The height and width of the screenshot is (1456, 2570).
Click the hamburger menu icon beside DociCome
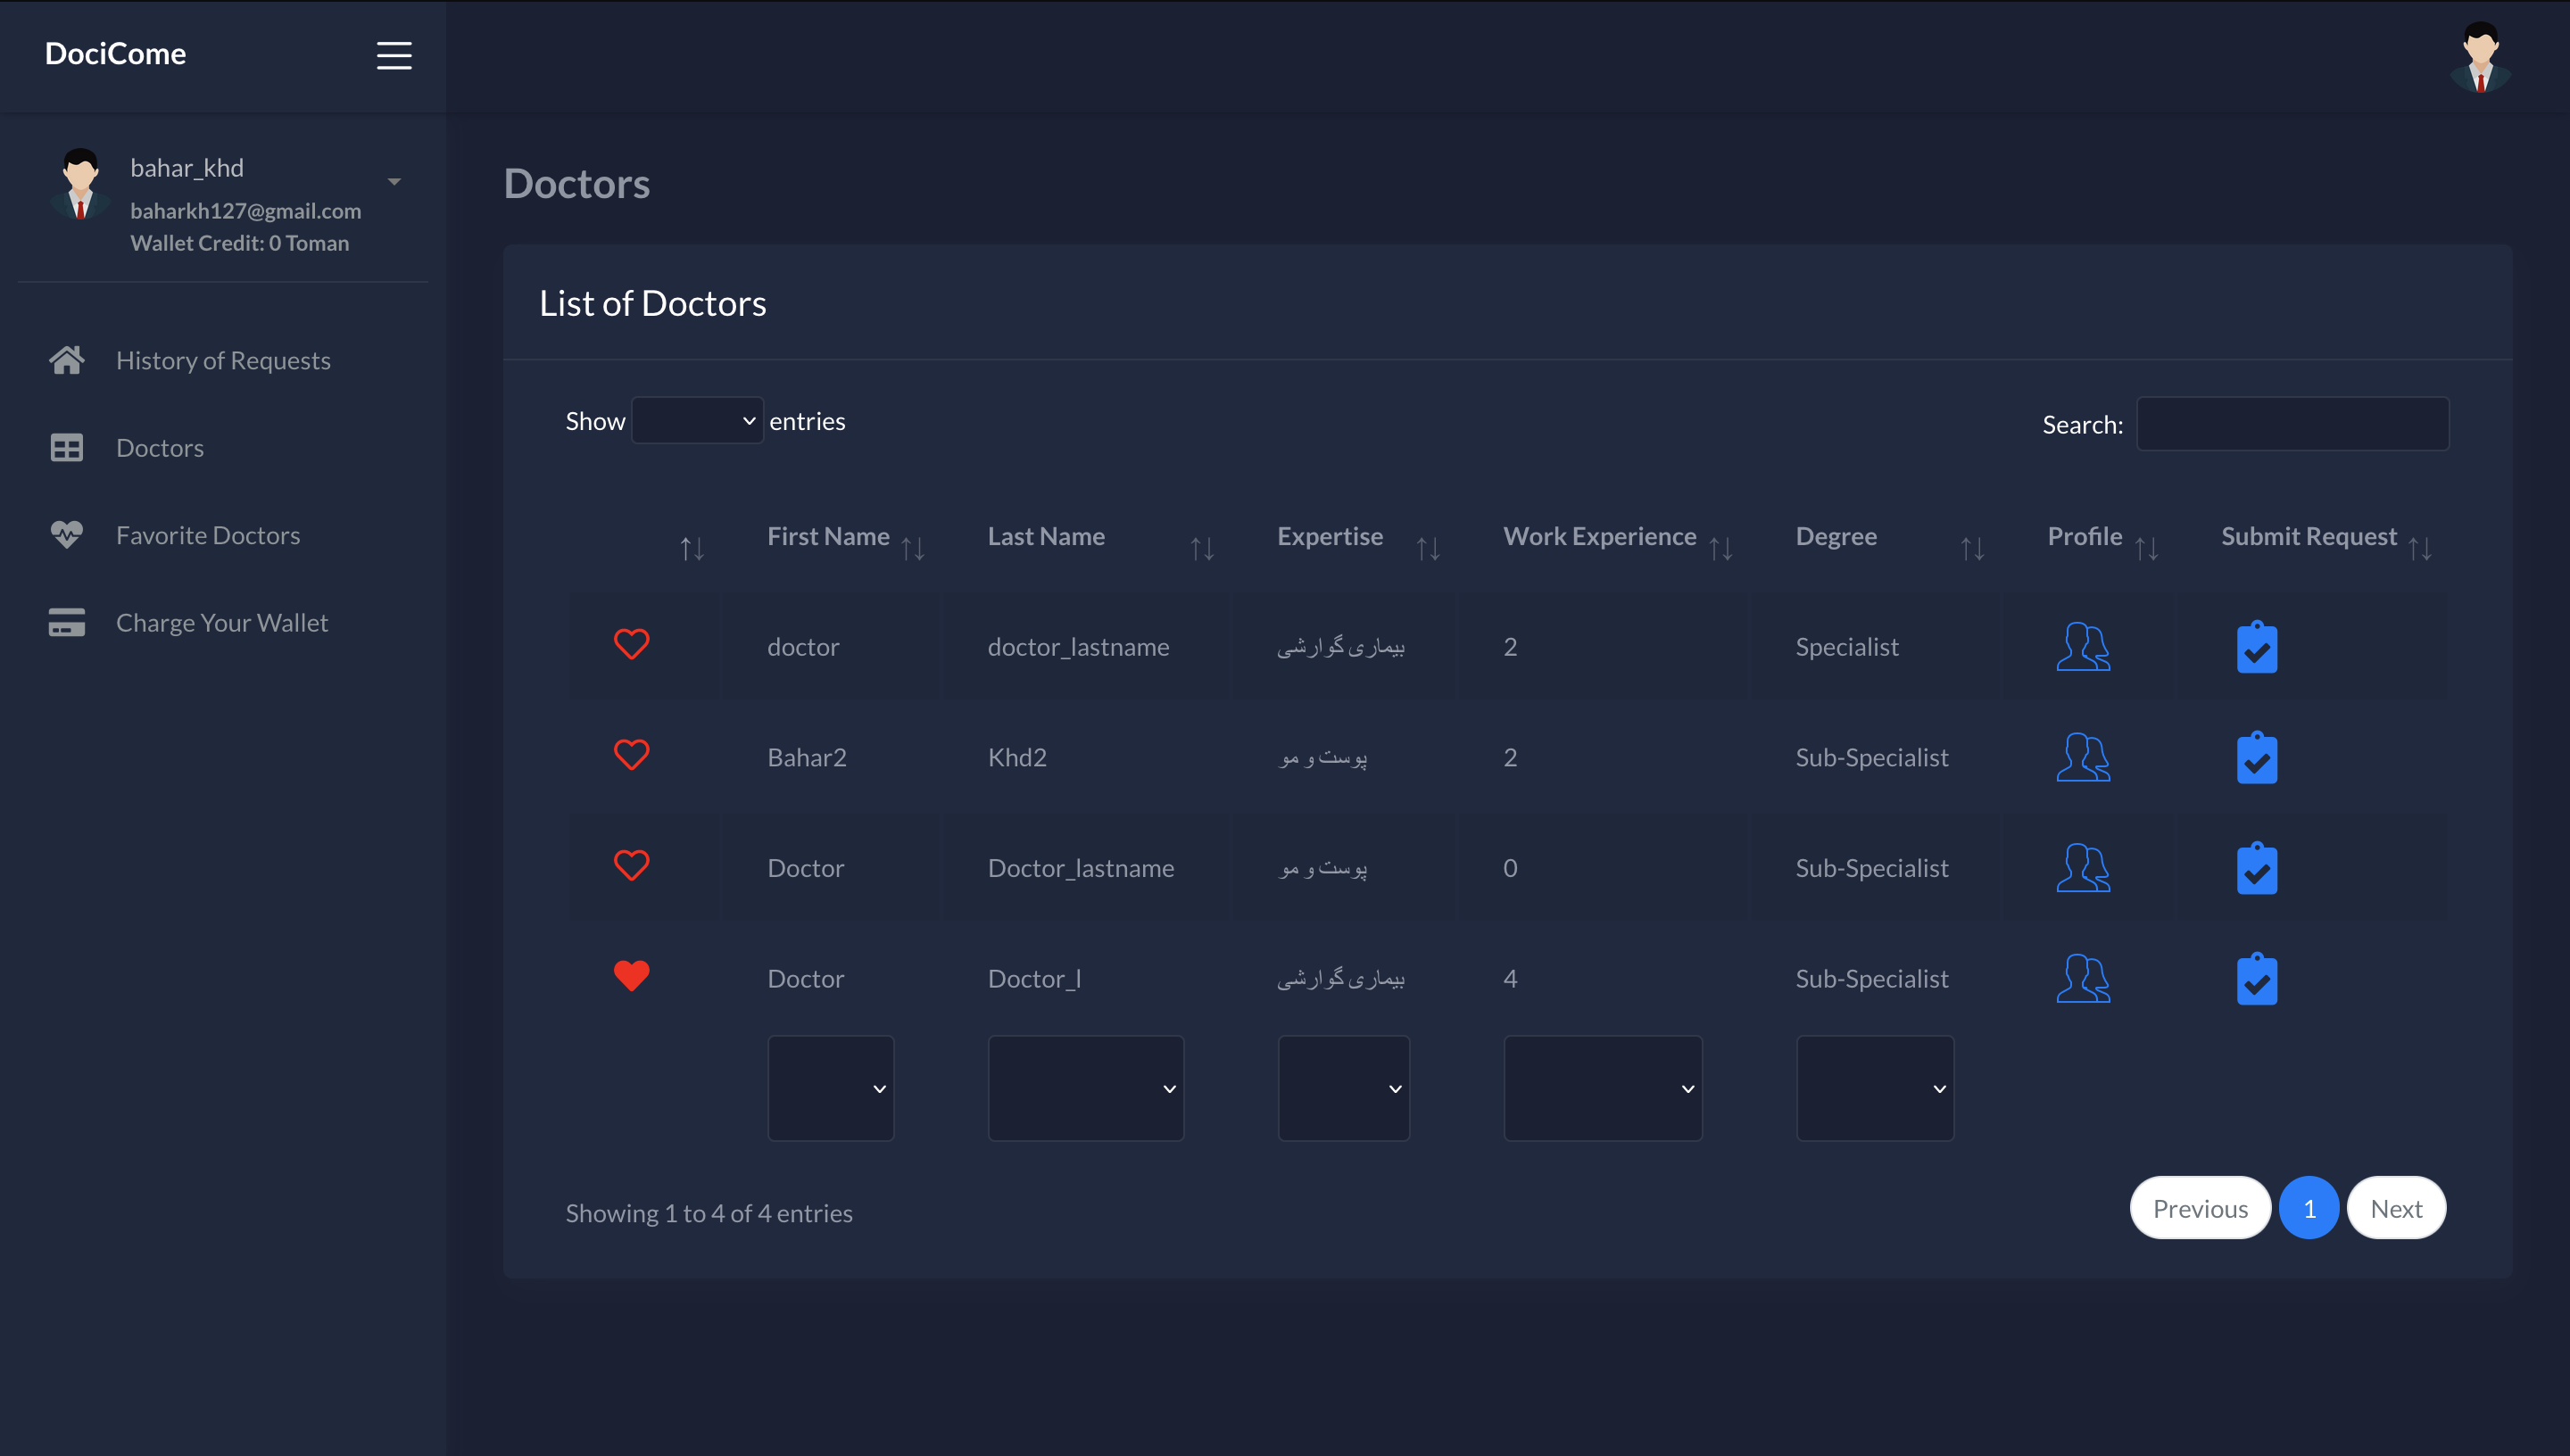[x=394, y=55]
